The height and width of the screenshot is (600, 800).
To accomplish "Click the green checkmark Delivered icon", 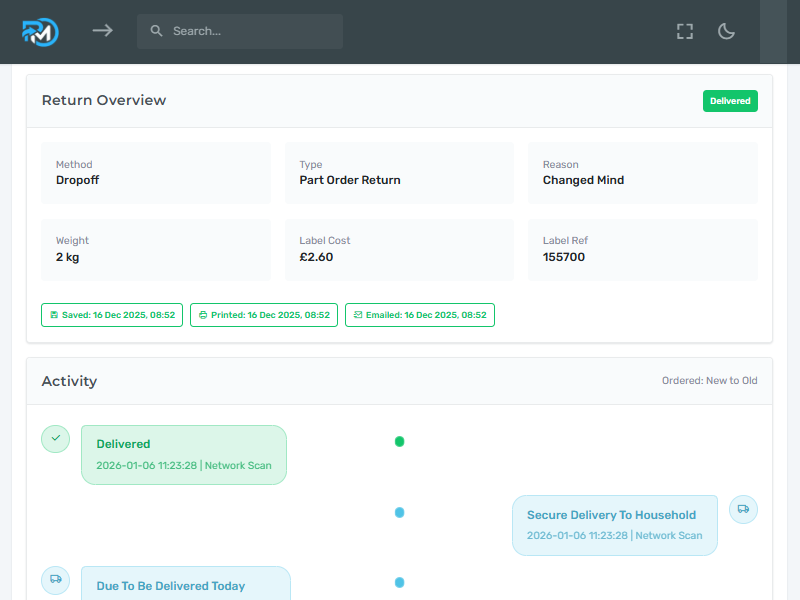I will pos(55,439).
